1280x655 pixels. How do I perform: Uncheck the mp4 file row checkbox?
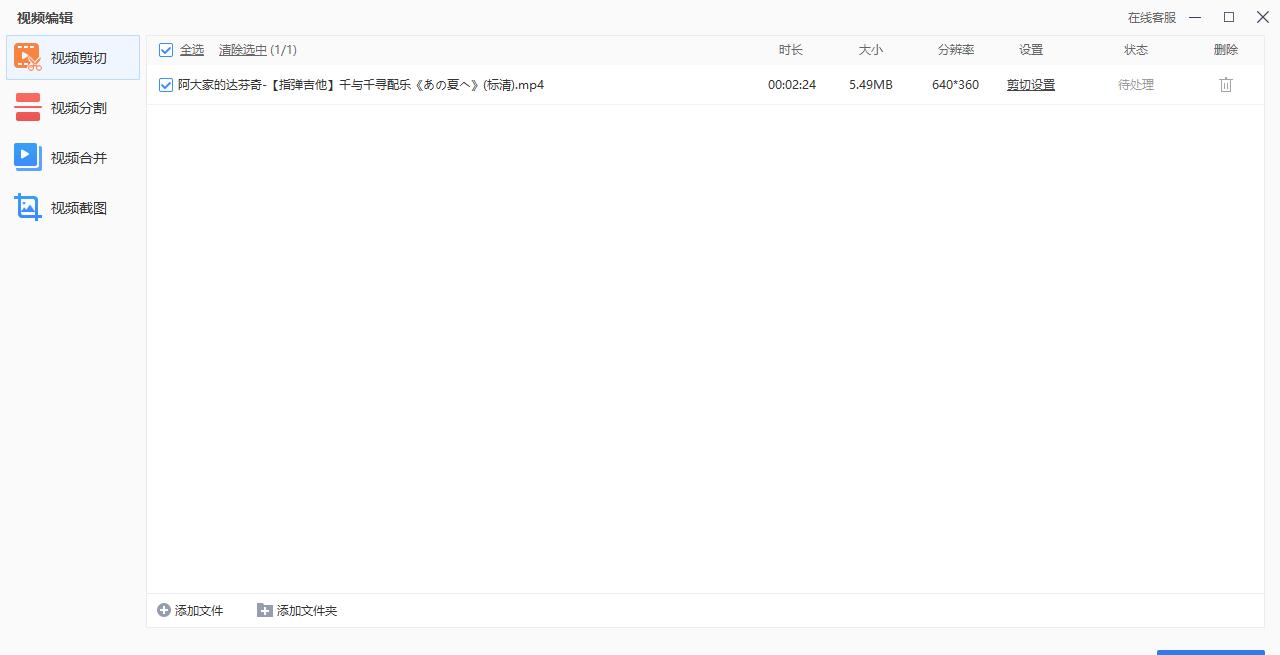tap(166, 85)
